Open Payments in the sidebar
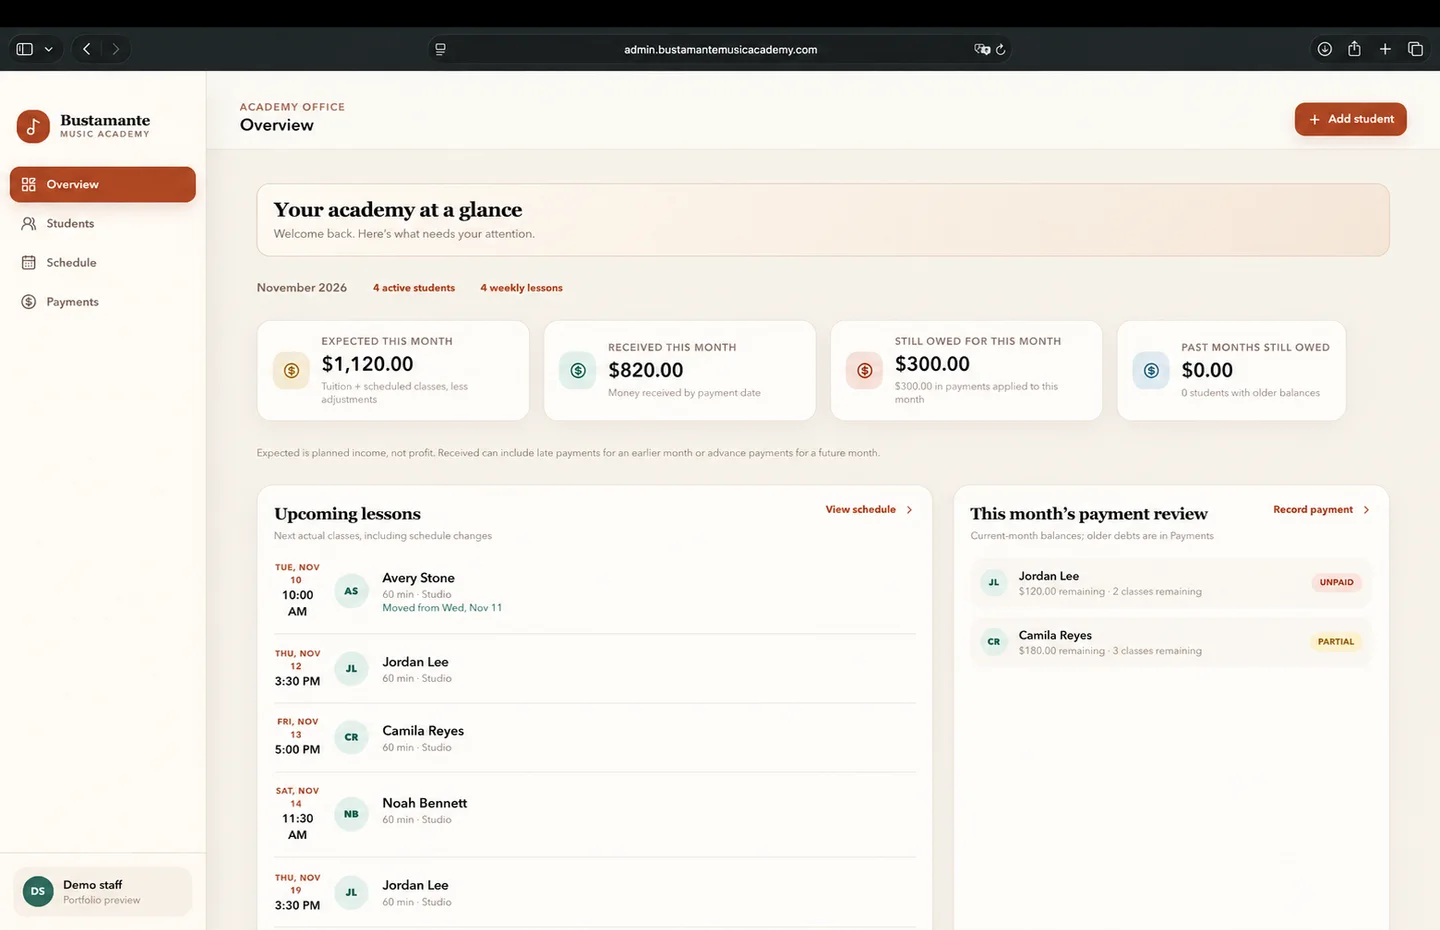1440x930 pixels. point(103,302)
